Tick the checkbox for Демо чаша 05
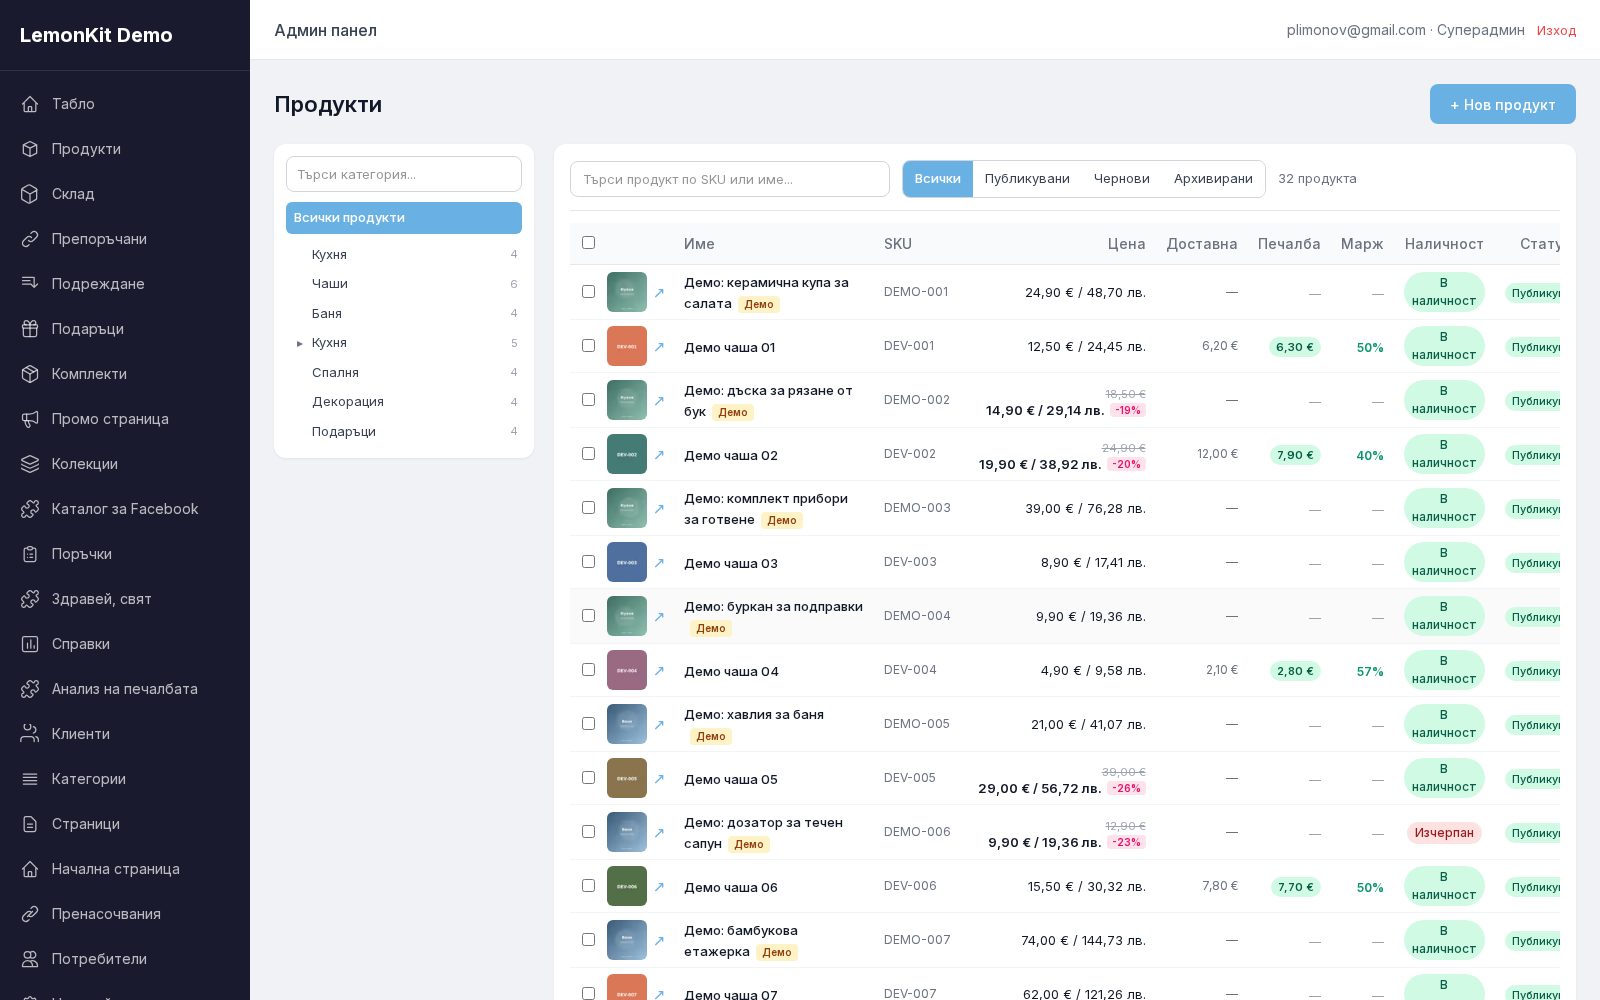This screenshot has width=1600, height=1000. click(x=588, y=778)
